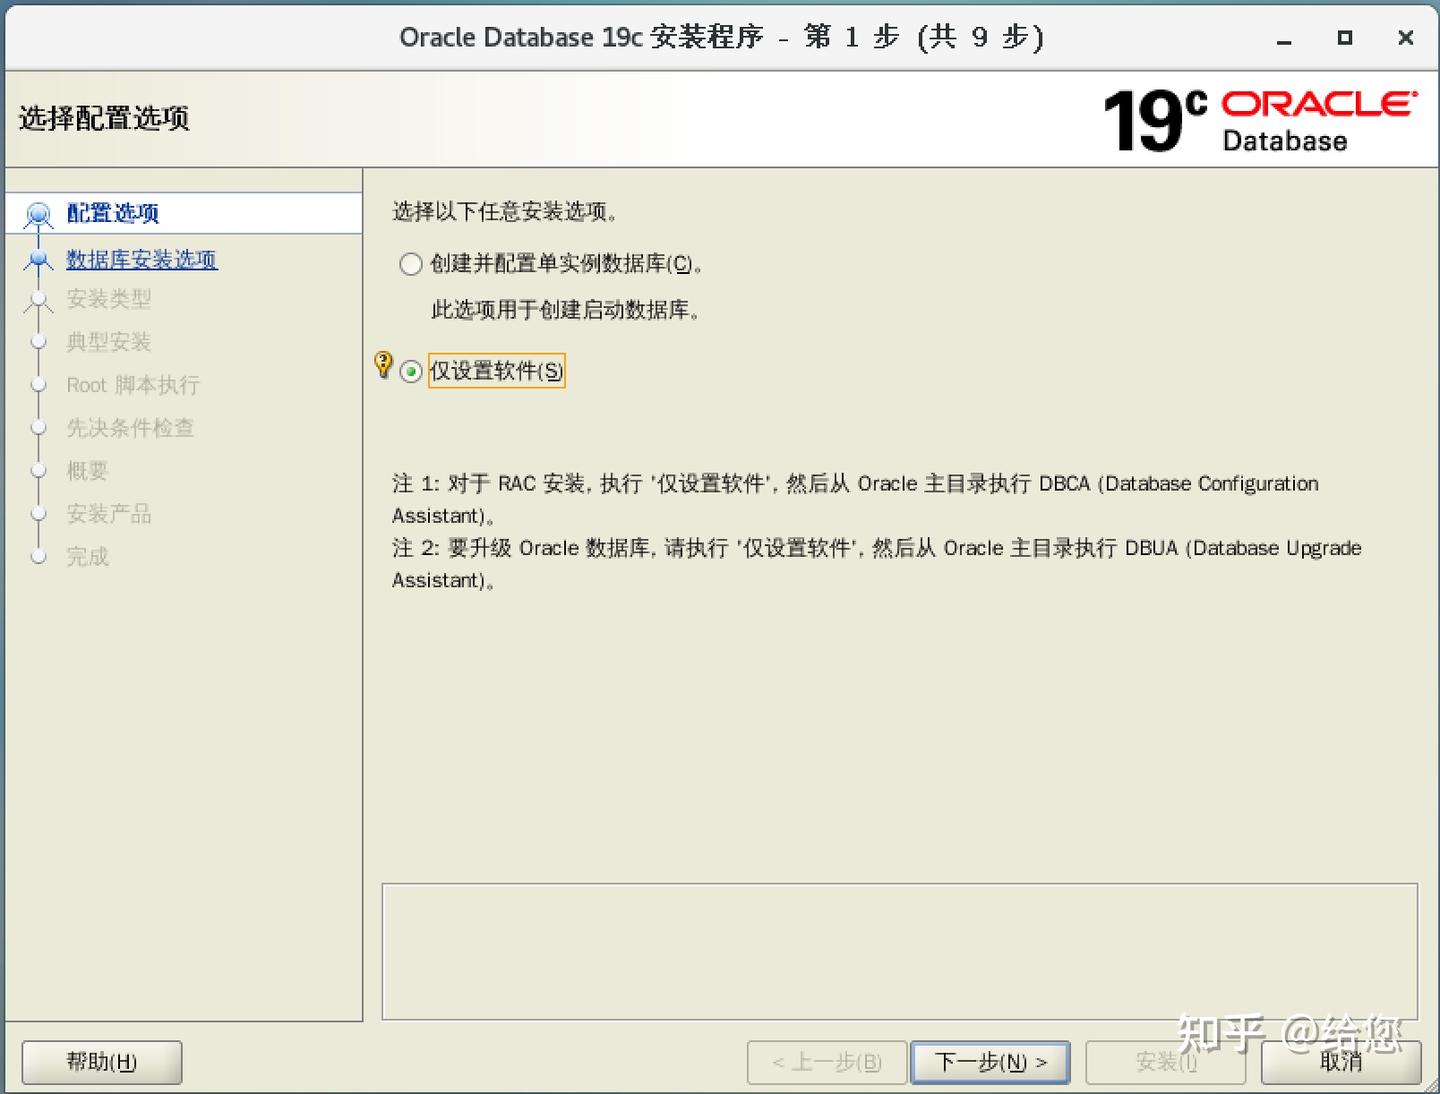Click the radio circle next to 创建并配置单实例数据库
The width and height of the screenshot is (1440, 1094).
pyautogui.click(x=410, y=264)
